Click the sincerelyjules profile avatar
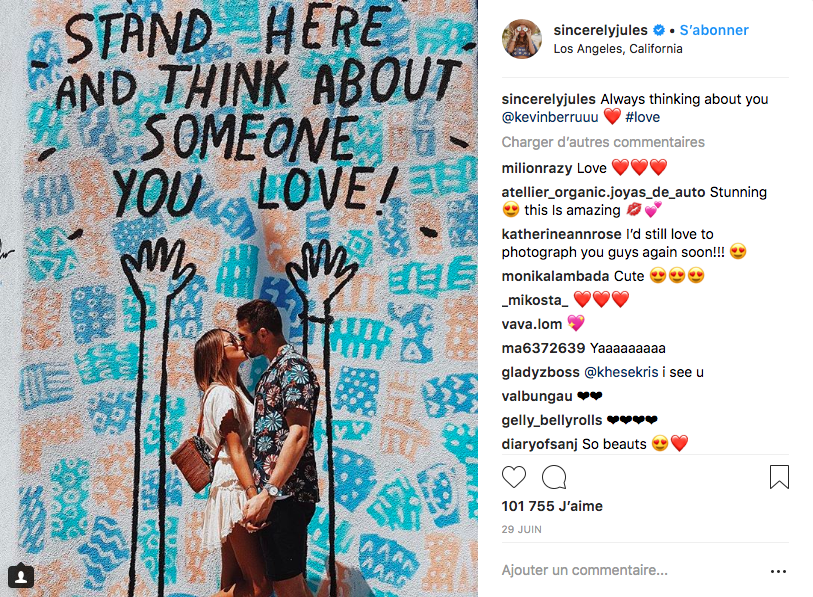Screen dimensions: 813x597 pyautogui.click(x=522, y=39)
